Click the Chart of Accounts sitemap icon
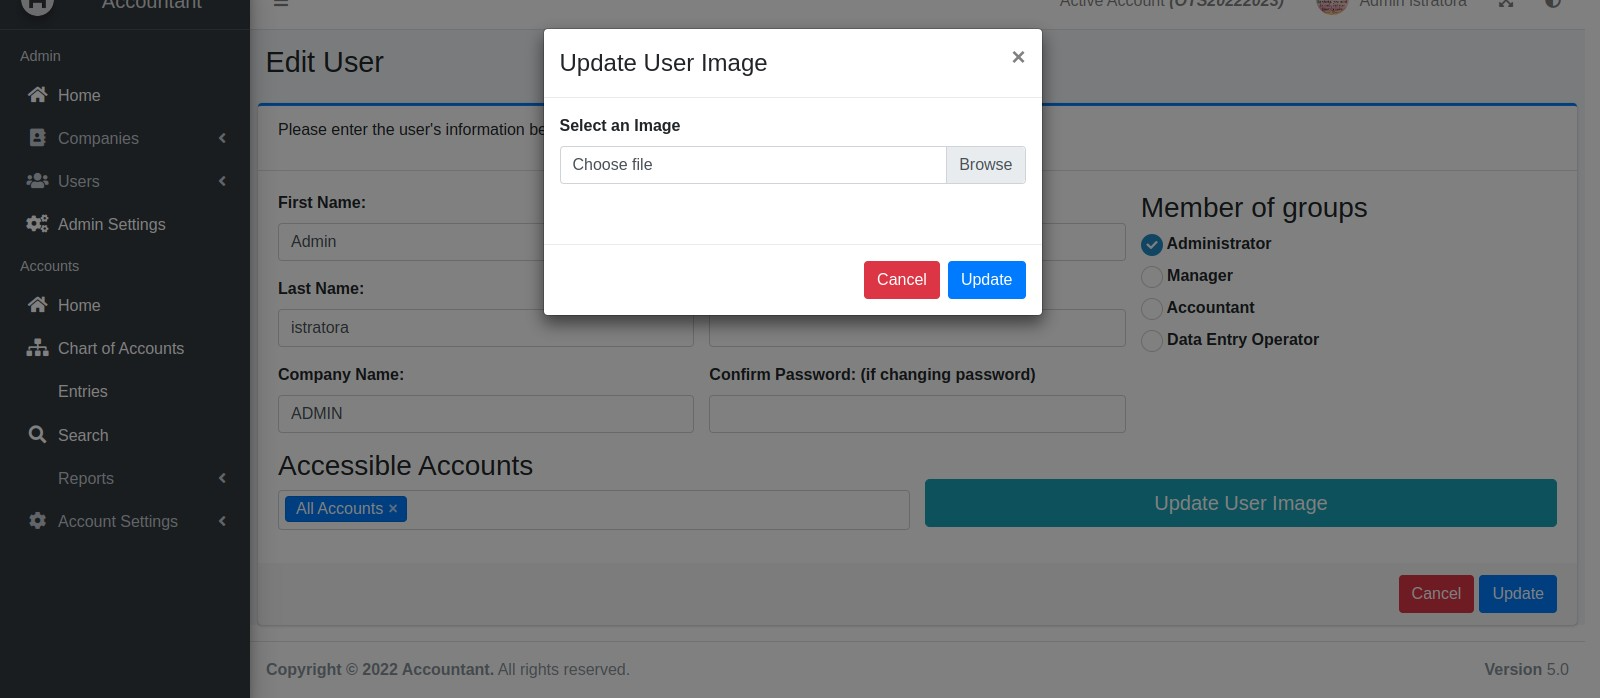 (x=38, y=348)
